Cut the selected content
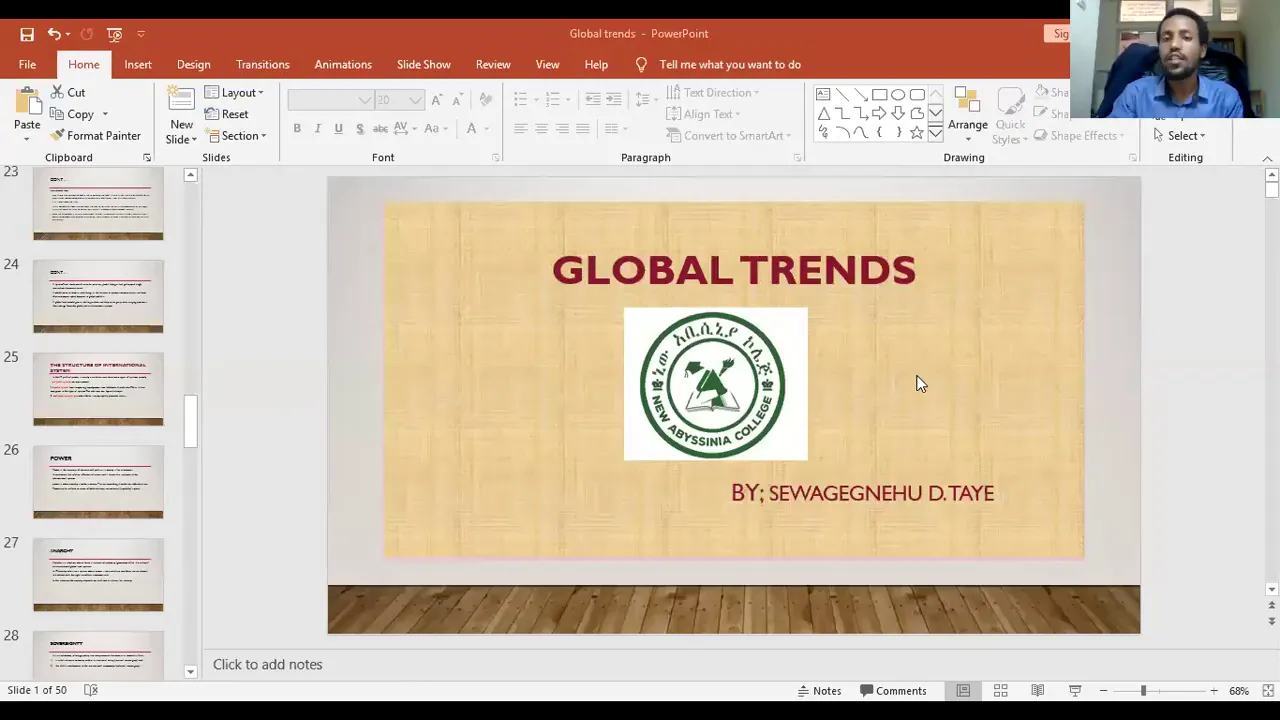The width and height of the screenshot is (1280, 720). [x=68, y=92]
